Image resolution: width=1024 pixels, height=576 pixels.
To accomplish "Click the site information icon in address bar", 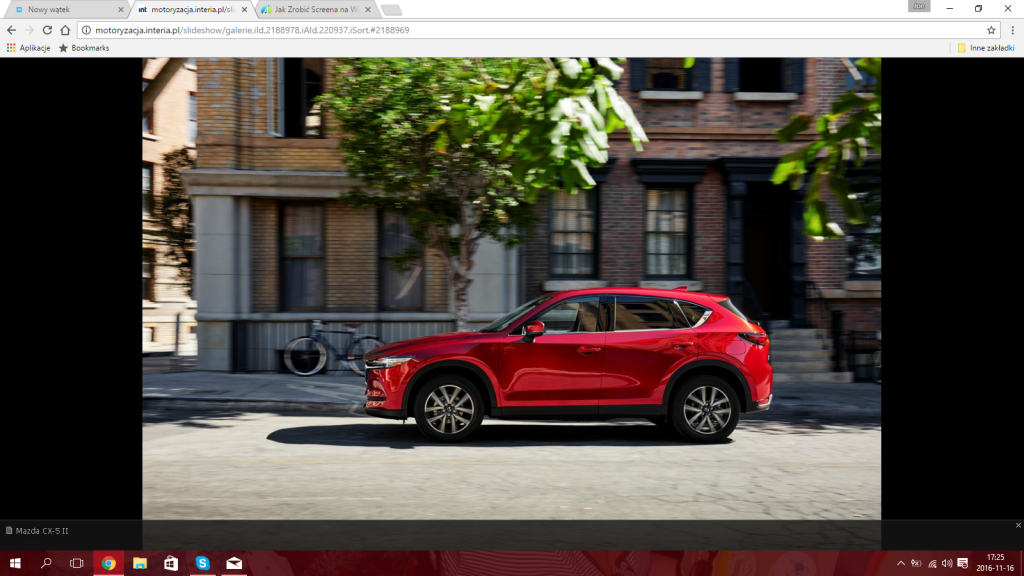I will (87, 30).
